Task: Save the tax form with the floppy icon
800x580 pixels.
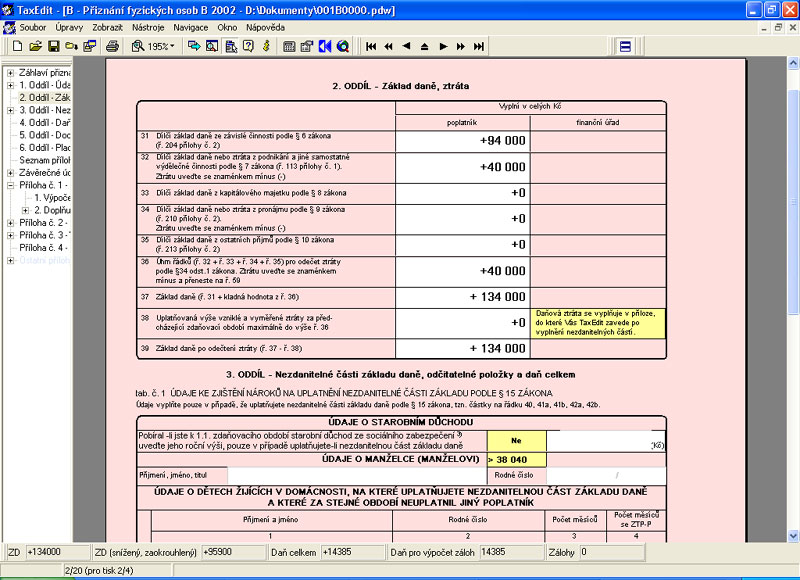Action: click(53, 46)
